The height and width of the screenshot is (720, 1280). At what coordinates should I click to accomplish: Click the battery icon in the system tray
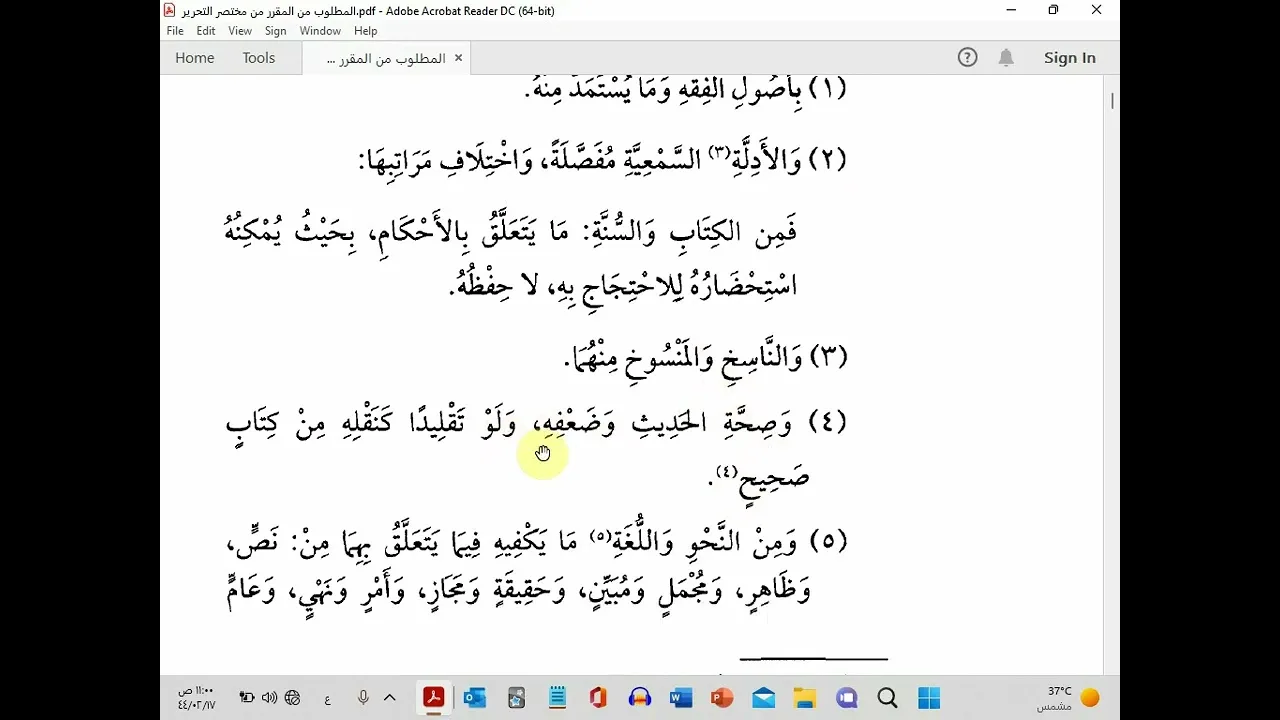coord(246,697)
